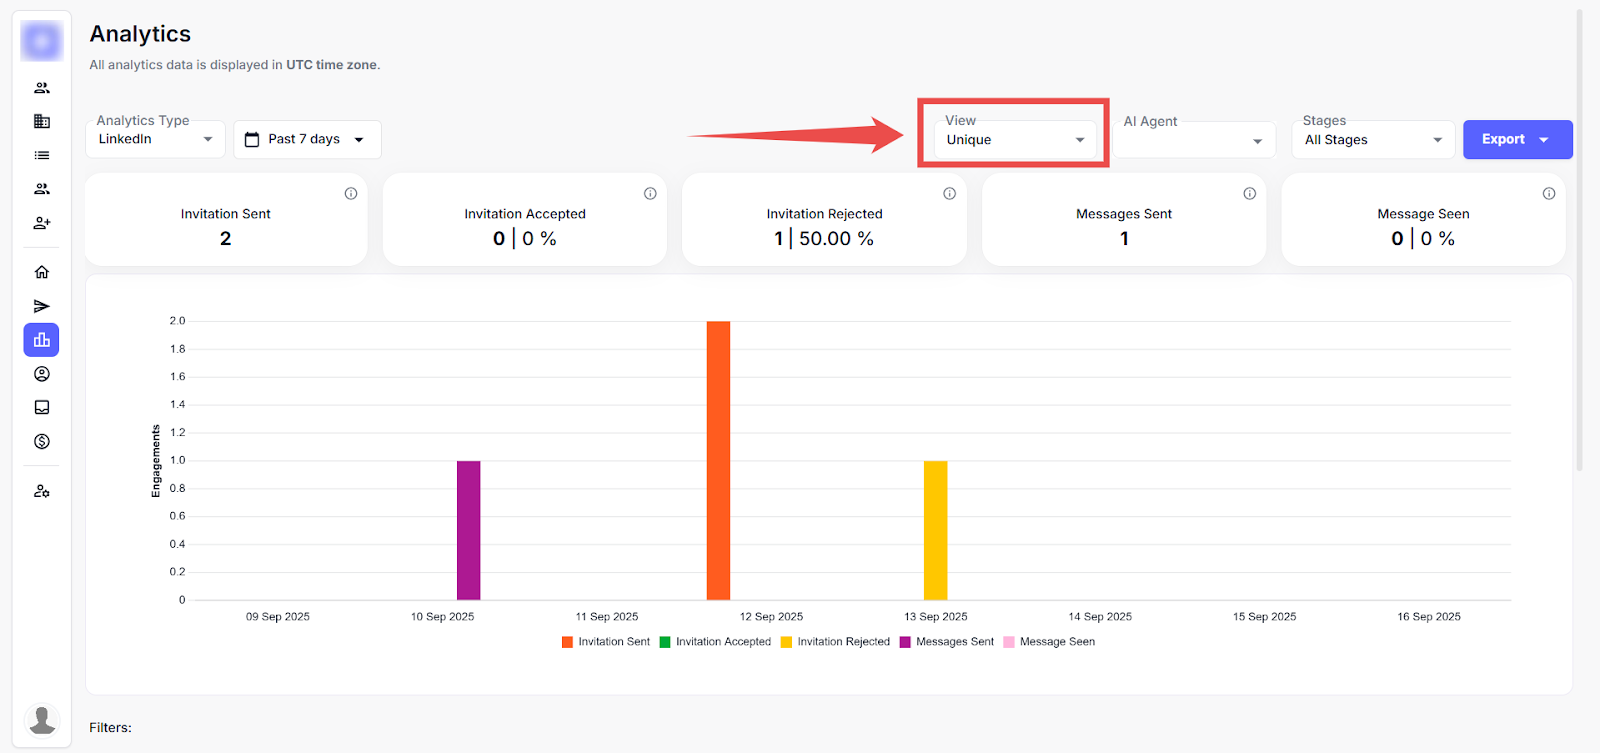Open the inbox tray icon in sidebar
The width and height of the screenshot is (1600, 753).
tap(42, 408)
